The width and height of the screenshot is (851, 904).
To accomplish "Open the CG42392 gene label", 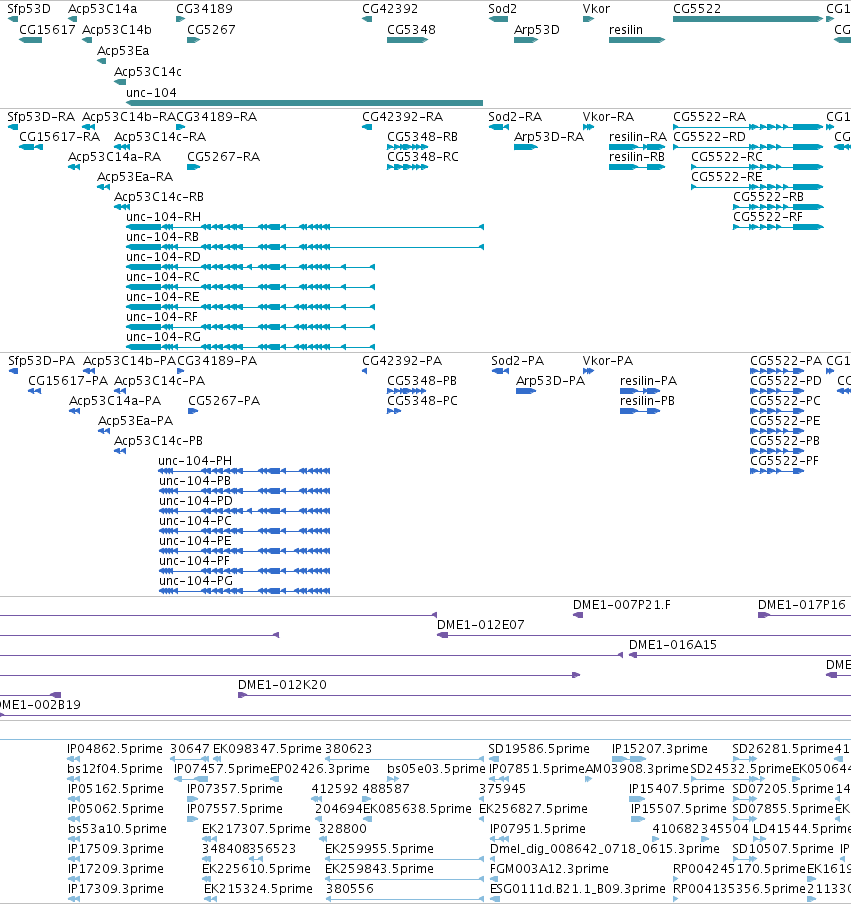I will tap(390, 9).
